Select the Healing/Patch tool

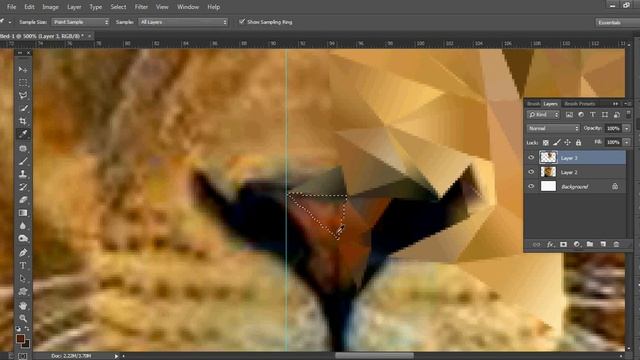23,149
